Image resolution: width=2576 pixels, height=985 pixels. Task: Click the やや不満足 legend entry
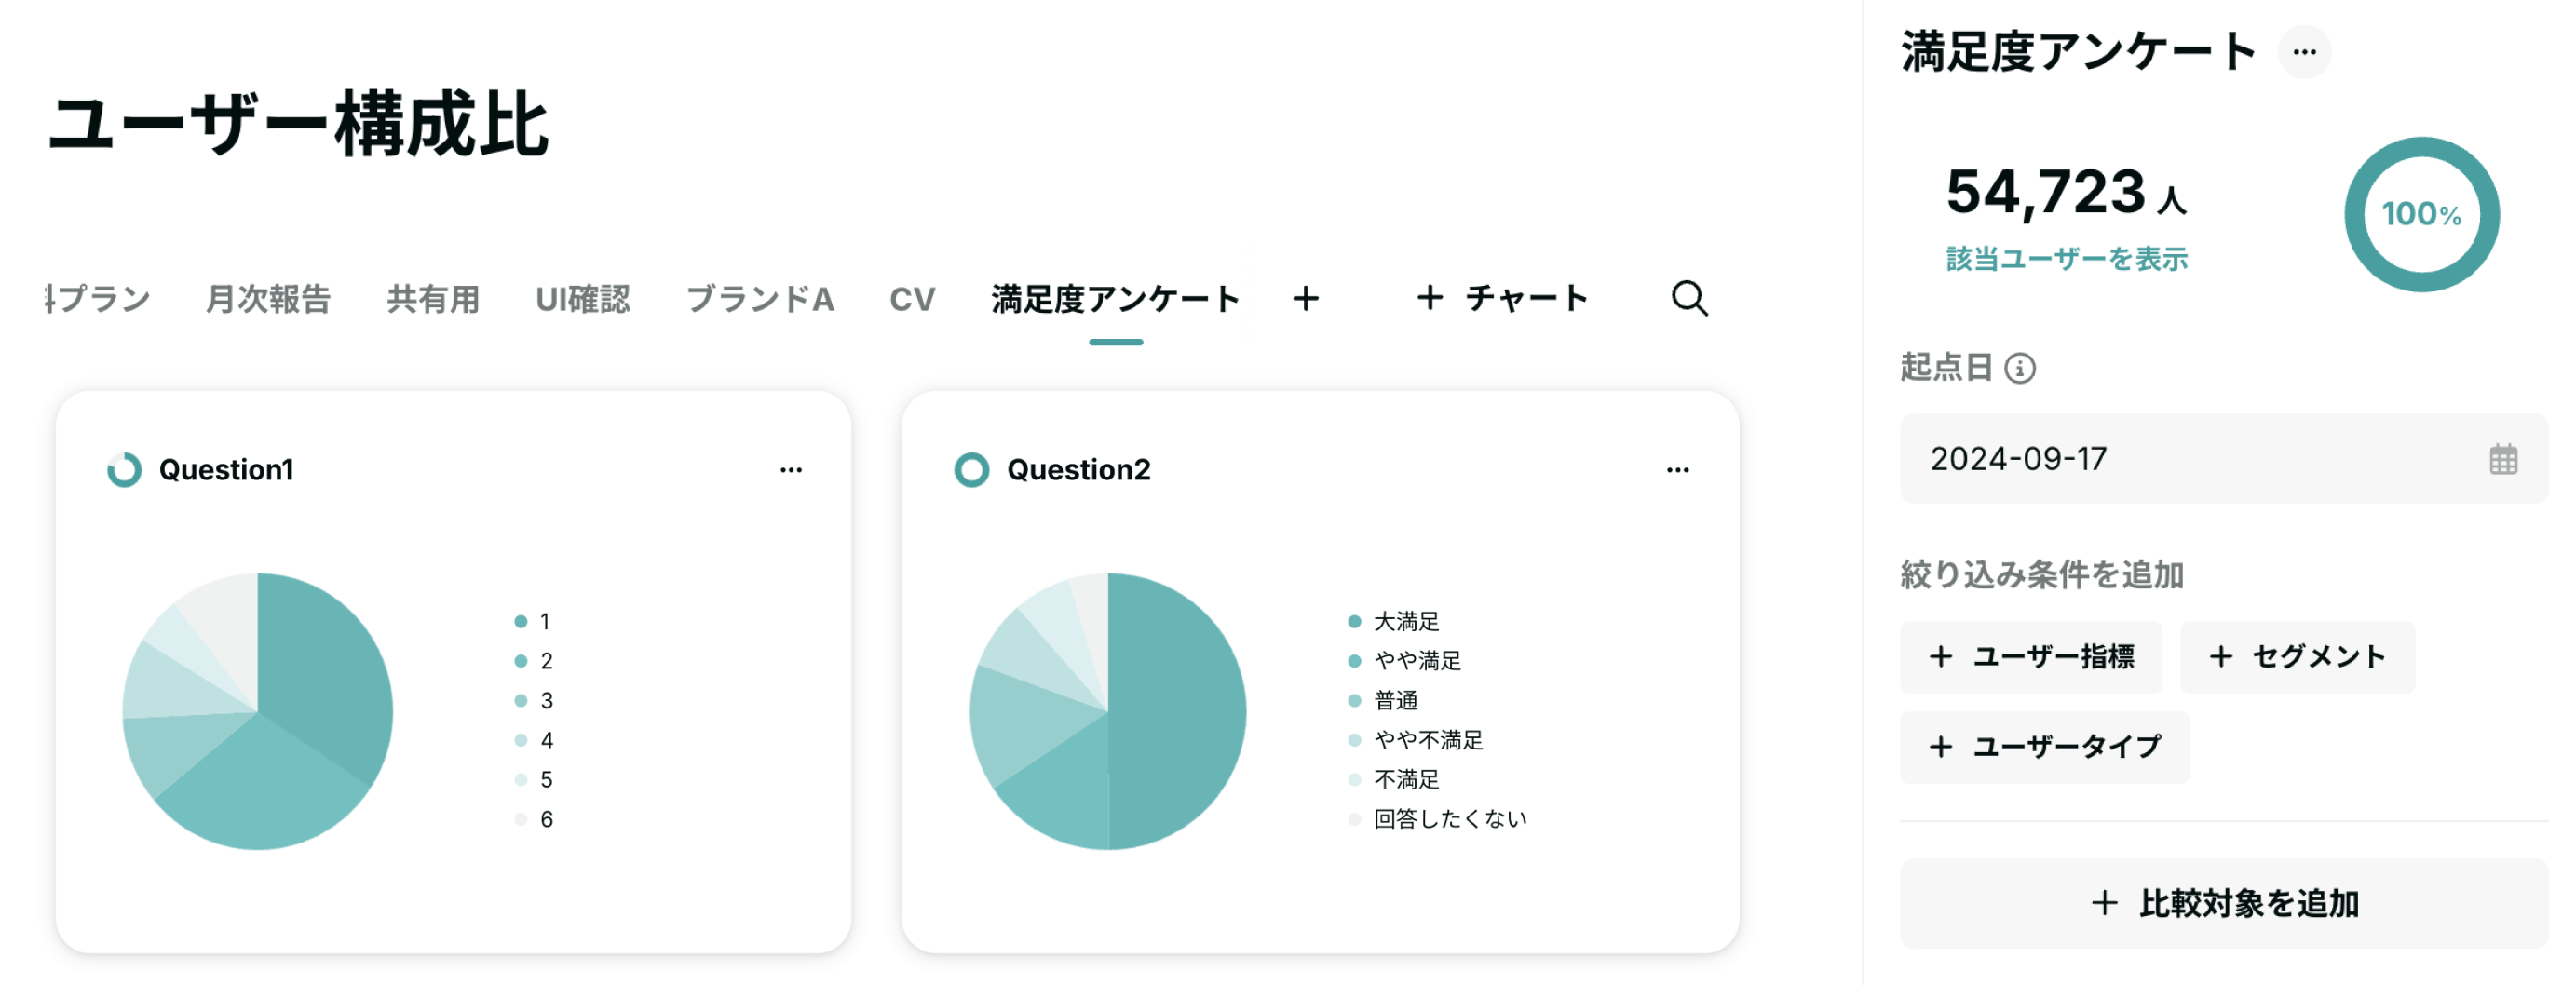pos(1415,740)
